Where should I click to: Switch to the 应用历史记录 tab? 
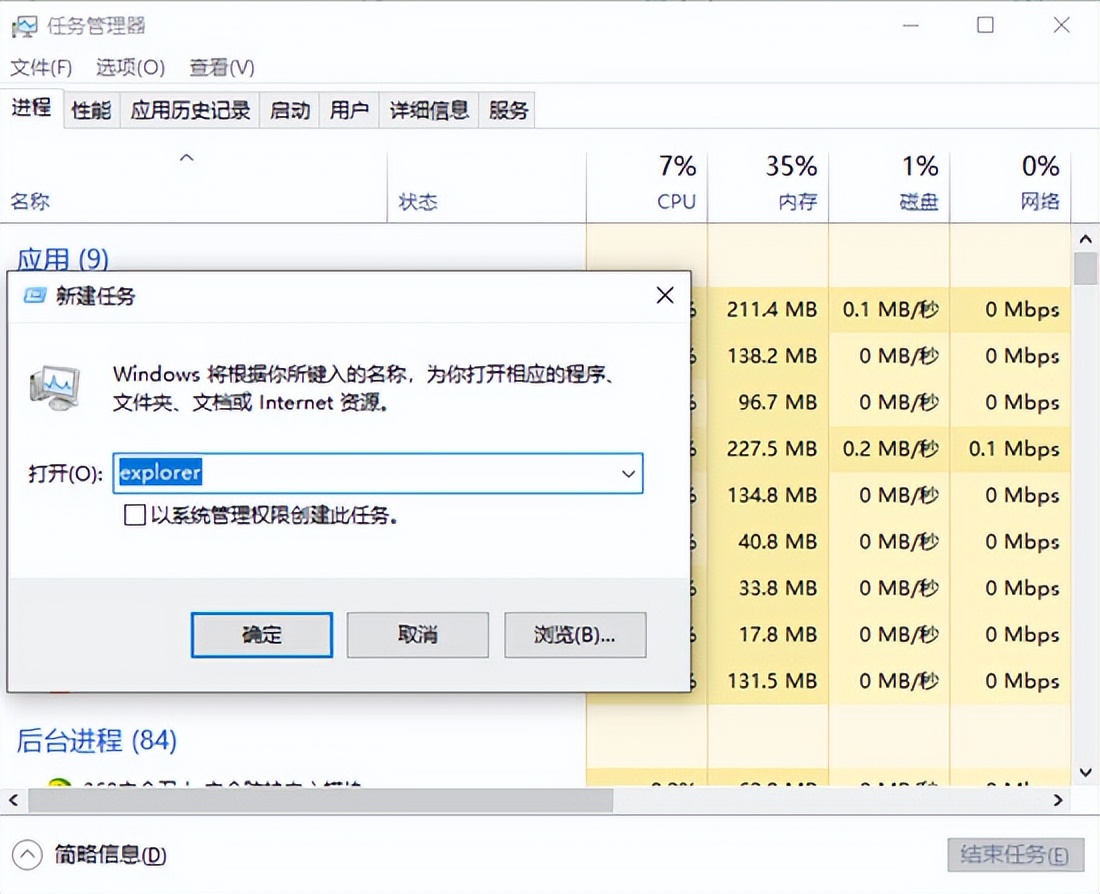(x=190, y=110)
